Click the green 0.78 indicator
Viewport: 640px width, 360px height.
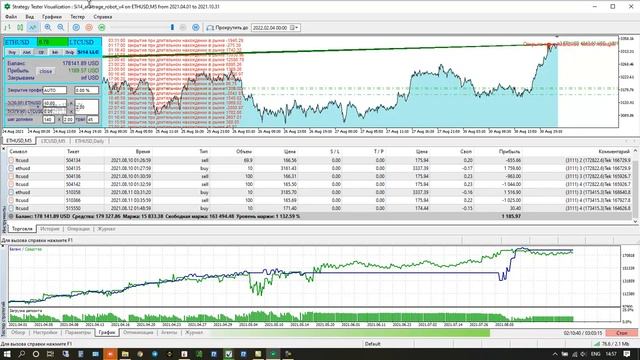tap(52, 42)
